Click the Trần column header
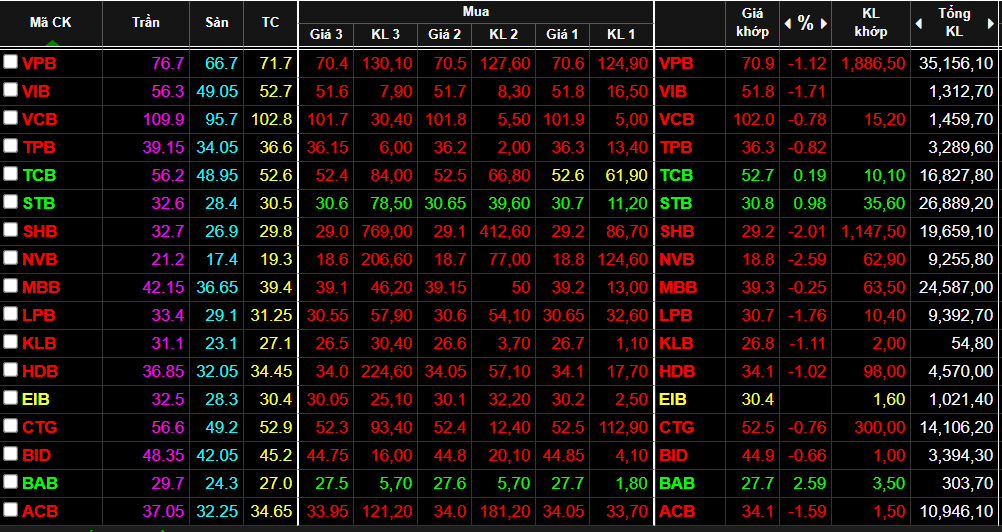 (146, 22)
